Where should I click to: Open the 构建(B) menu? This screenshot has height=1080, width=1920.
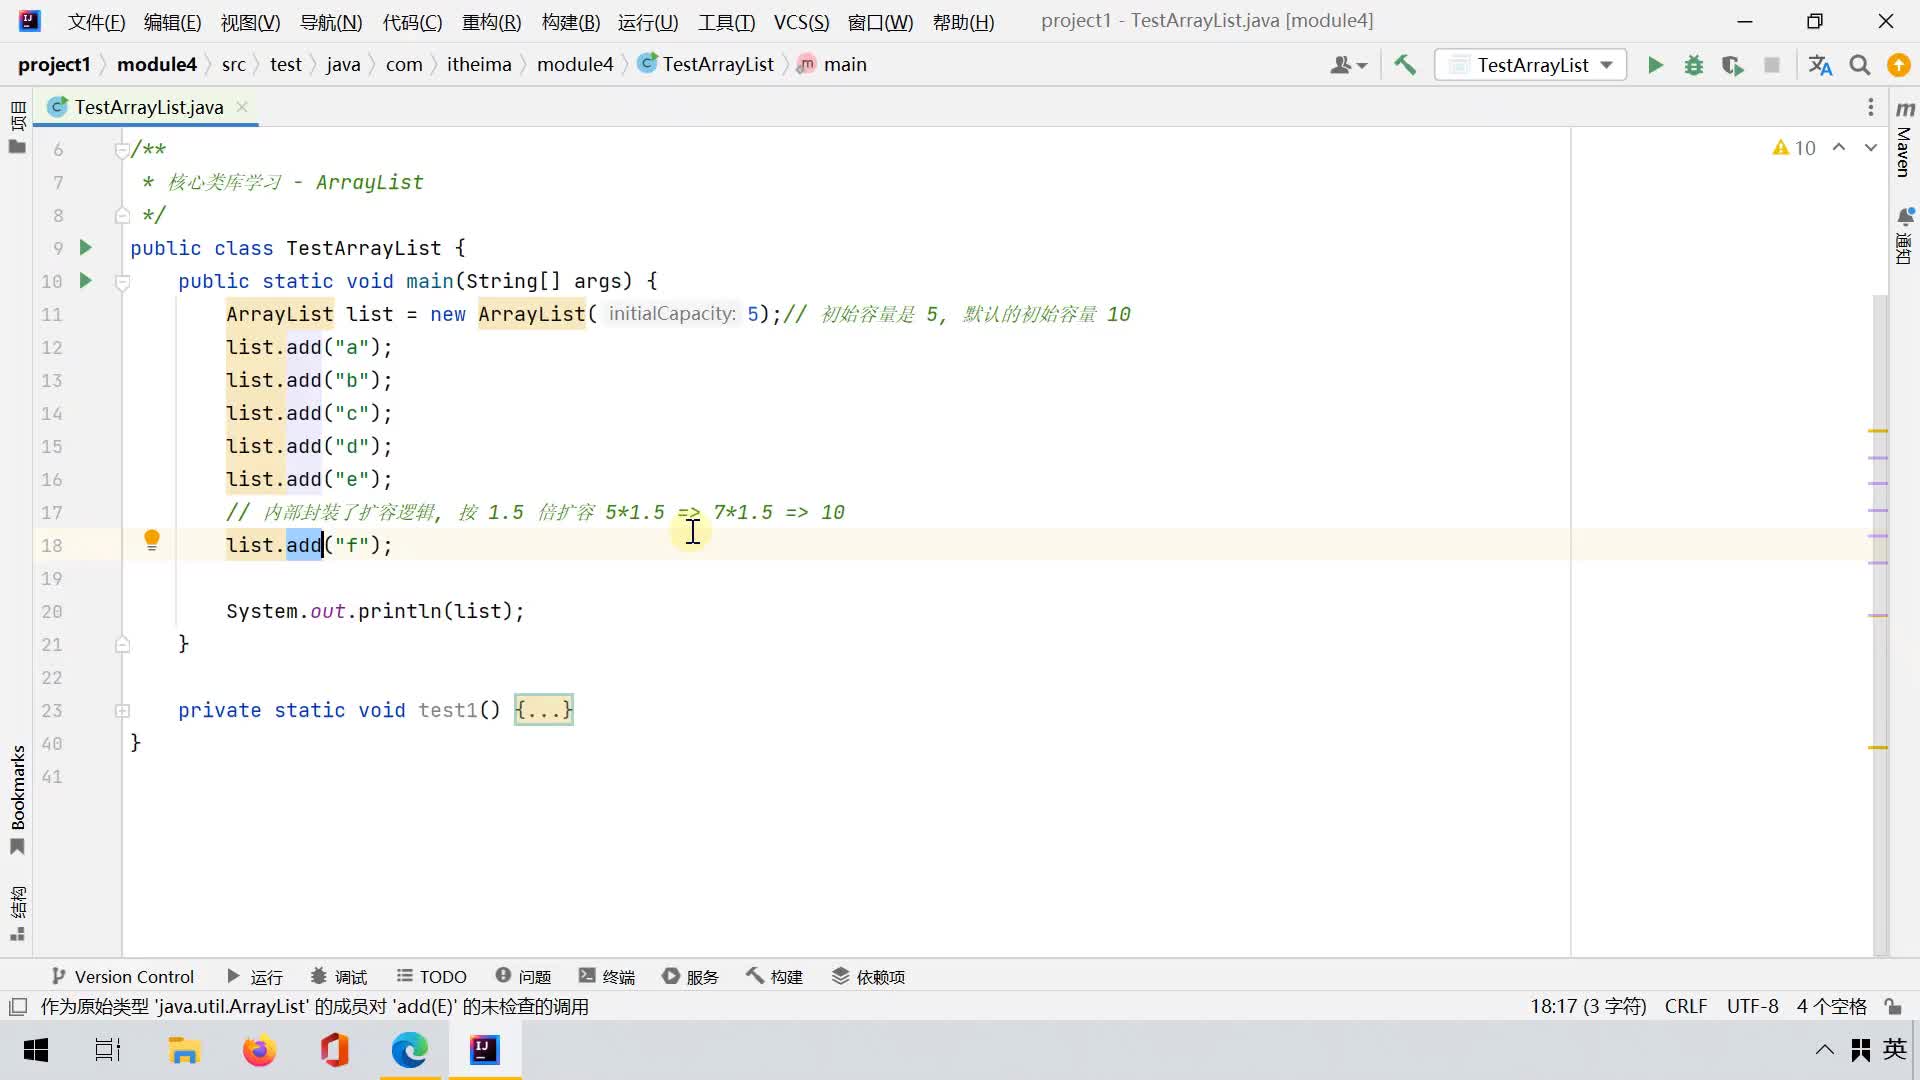point(570,22)
